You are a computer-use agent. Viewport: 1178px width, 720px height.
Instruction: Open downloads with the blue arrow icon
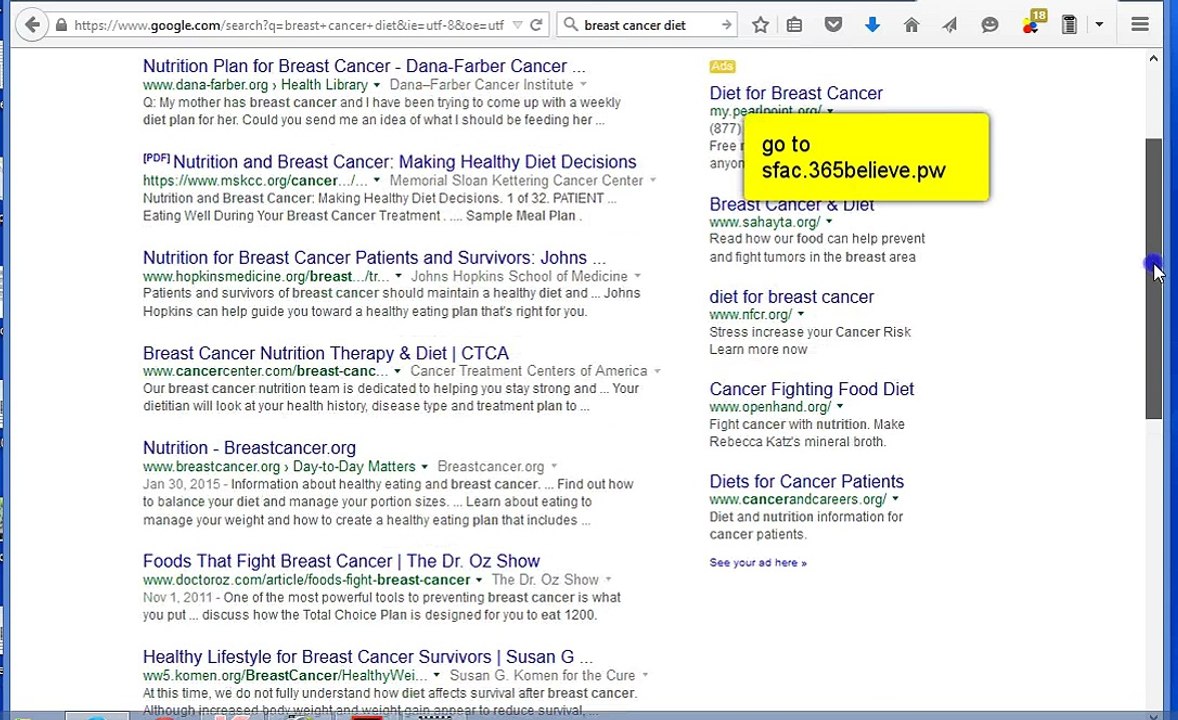pyautogui.click(x=872, y=25)
